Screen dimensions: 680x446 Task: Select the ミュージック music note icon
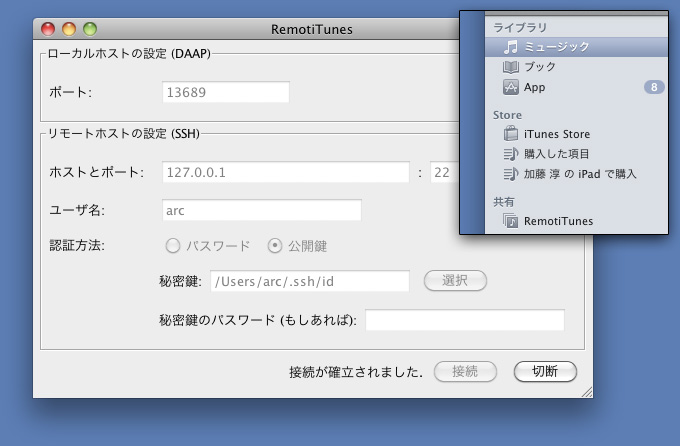(x=511, y=46)
